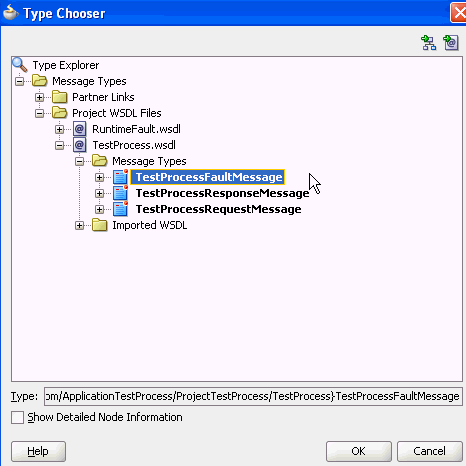Click the TestProcessResponseMessage message icon
Image resolution: width=466 pixels, height=466 pixels.
(120, 193)
